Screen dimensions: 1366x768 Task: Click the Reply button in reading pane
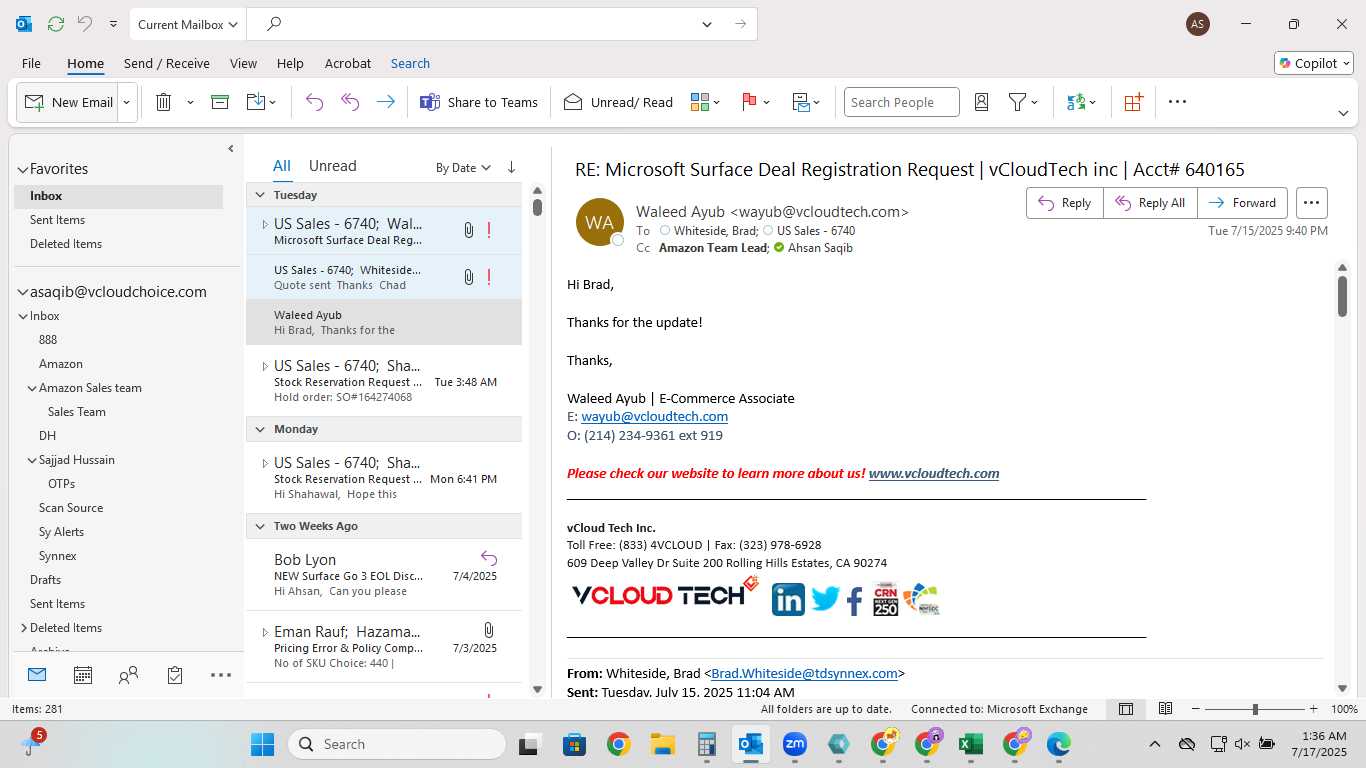point(1065,203)
